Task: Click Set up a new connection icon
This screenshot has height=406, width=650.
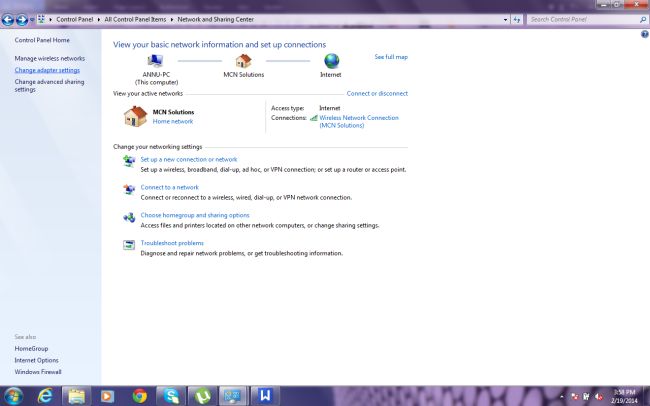Action: 129,160
